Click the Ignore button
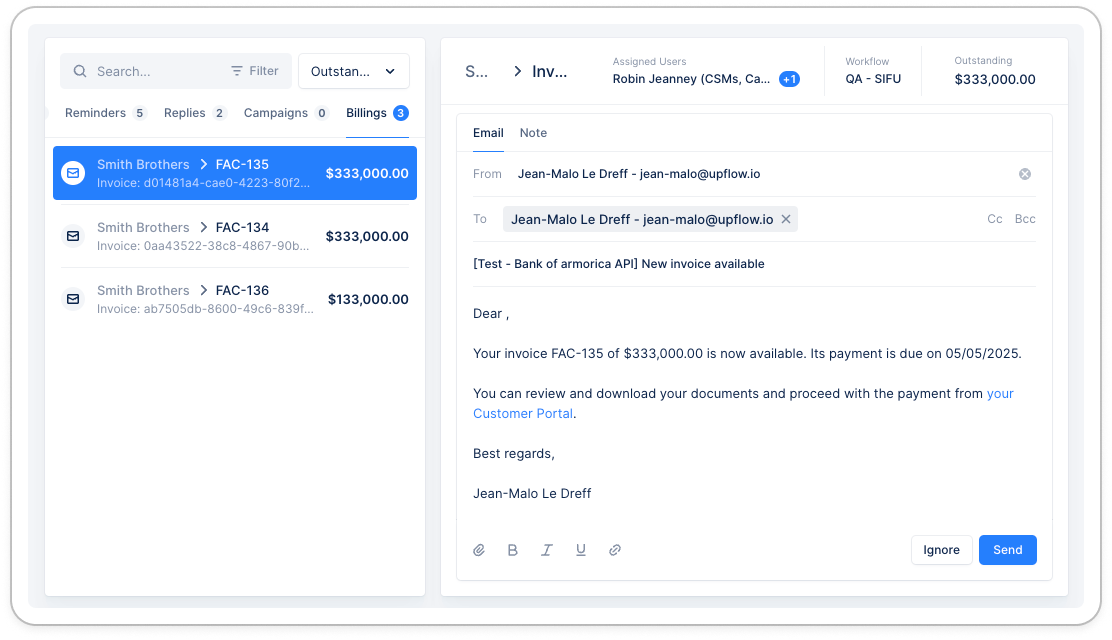Viewport: 1112px width, 640px height. (x=941, y=550)
